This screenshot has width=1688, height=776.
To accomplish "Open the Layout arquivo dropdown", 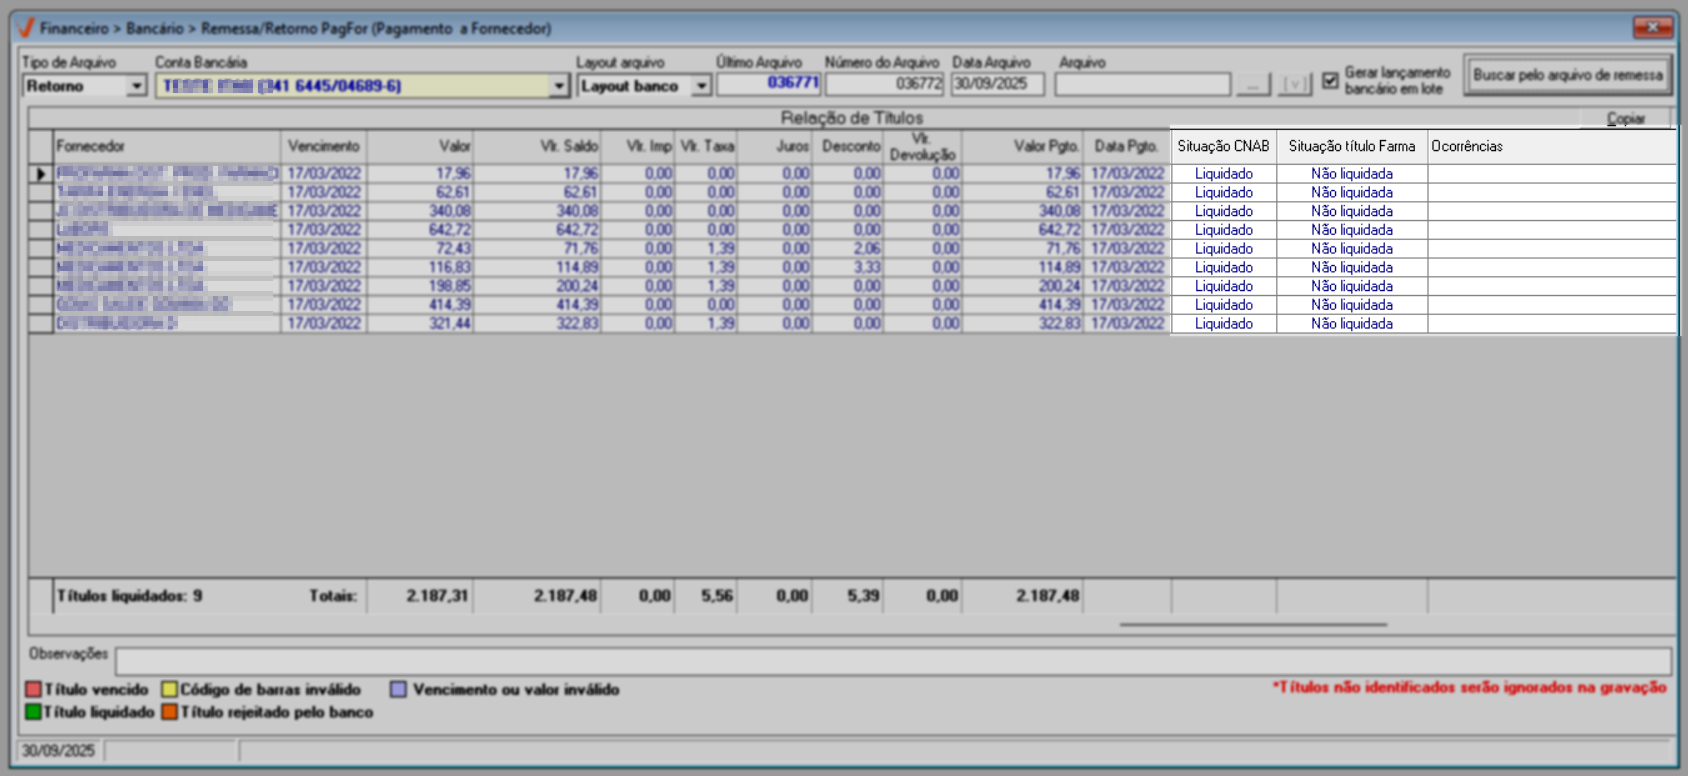I will click(701, 87).
